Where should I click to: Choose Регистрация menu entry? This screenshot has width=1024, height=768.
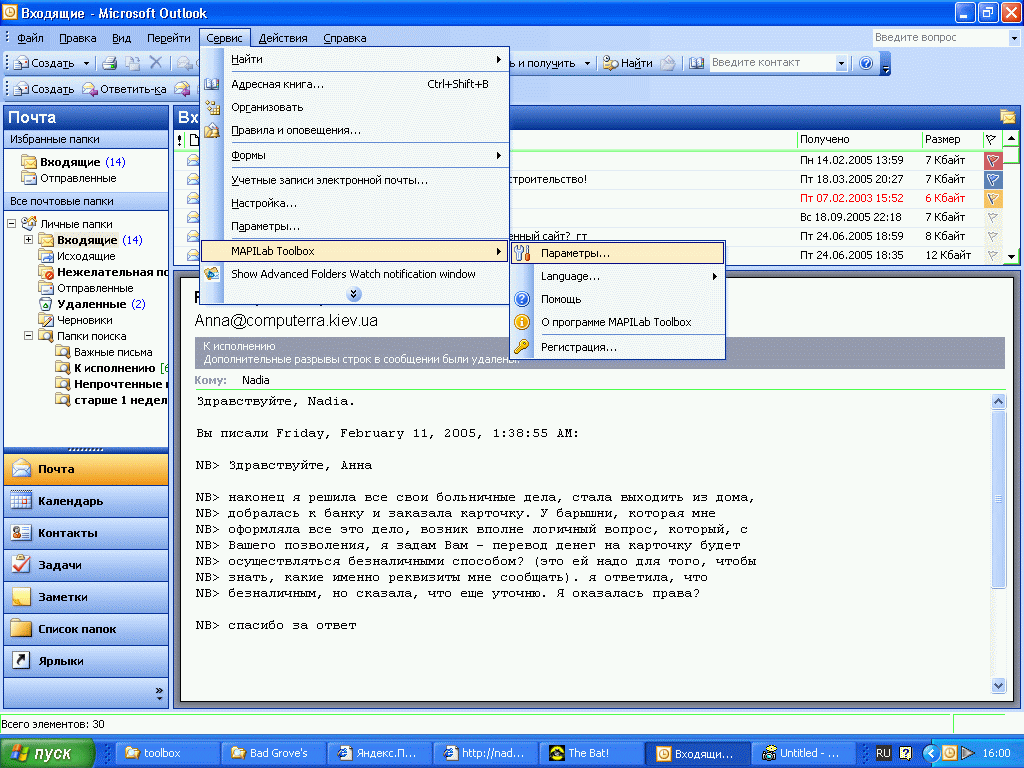pos(617,347)
